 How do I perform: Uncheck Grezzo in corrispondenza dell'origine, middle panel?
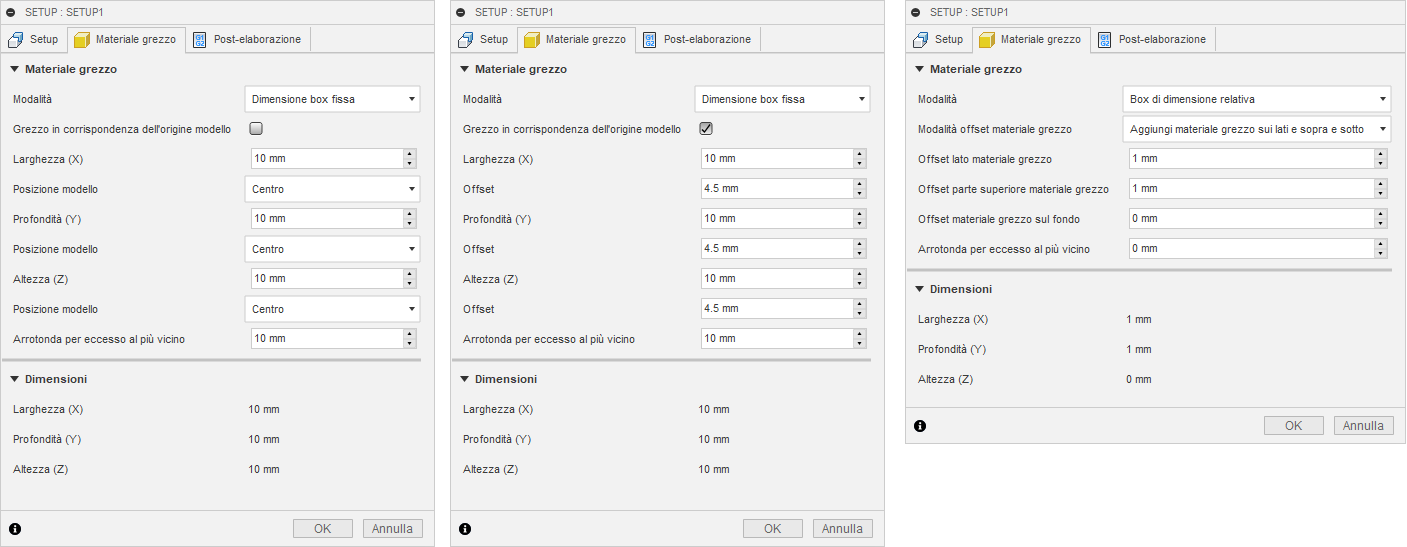coord(706,129)
